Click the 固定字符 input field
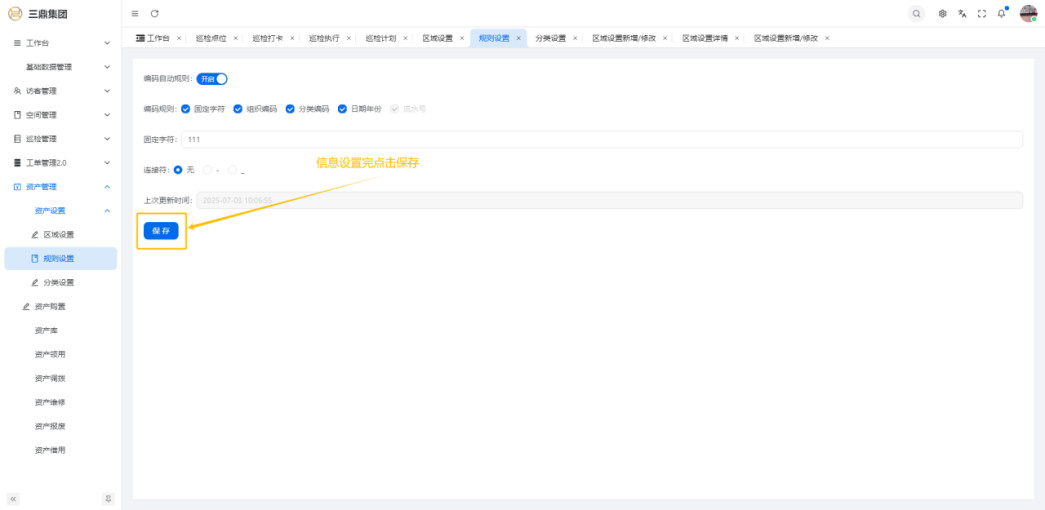1045x510 pixels. coord(600,139)
